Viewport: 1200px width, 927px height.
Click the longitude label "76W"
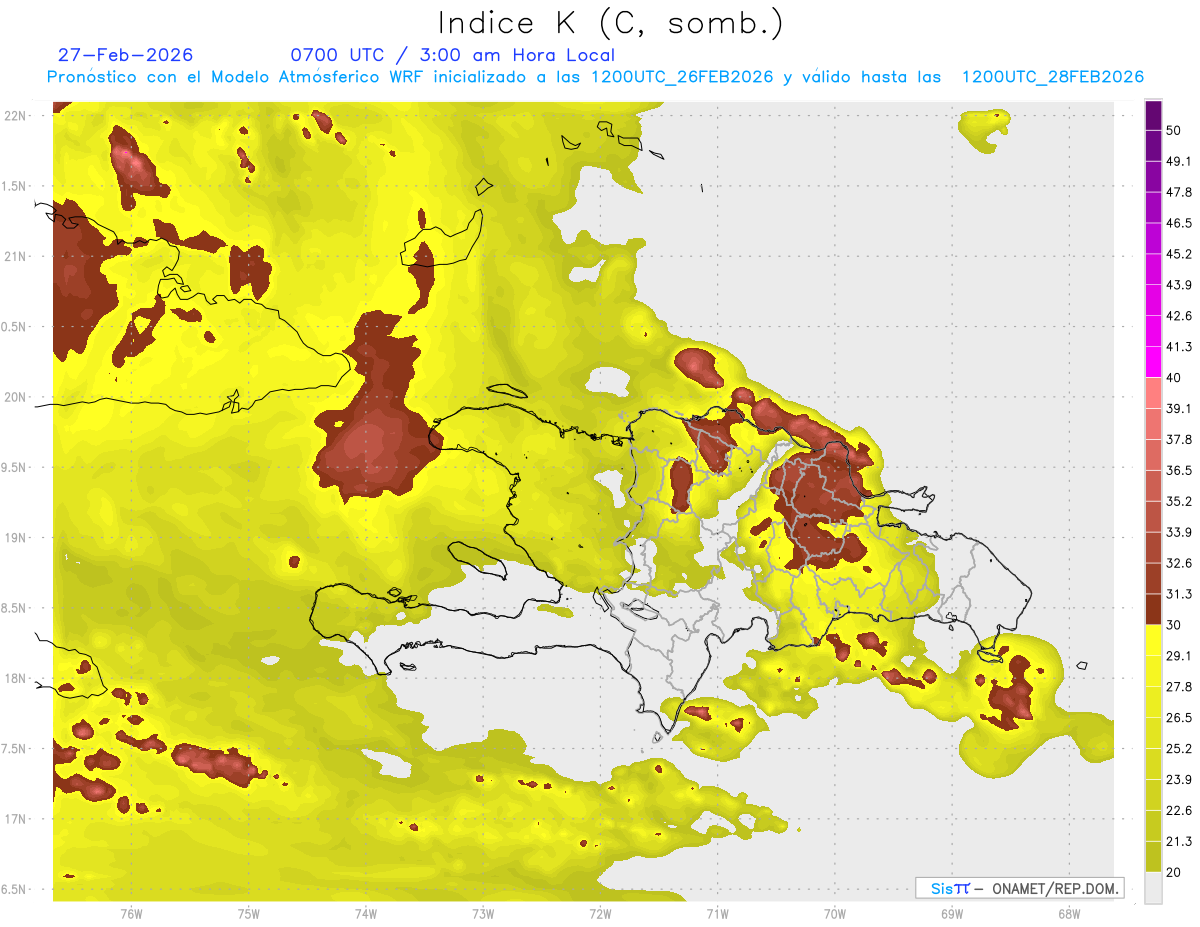pos(131,913)
